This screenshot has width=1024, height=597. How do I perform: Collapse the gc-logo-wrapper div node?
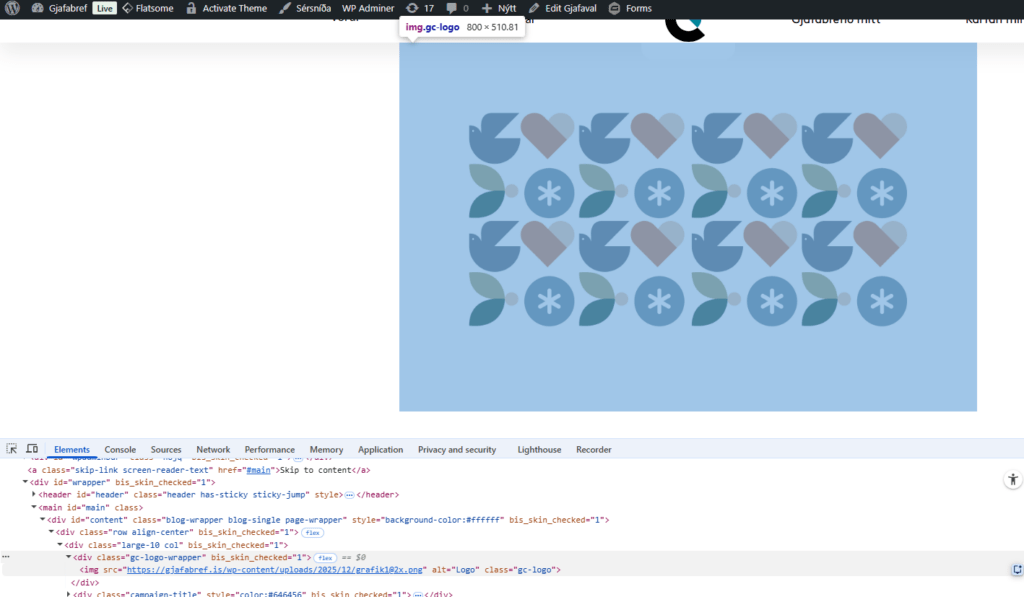coord(69,557)
